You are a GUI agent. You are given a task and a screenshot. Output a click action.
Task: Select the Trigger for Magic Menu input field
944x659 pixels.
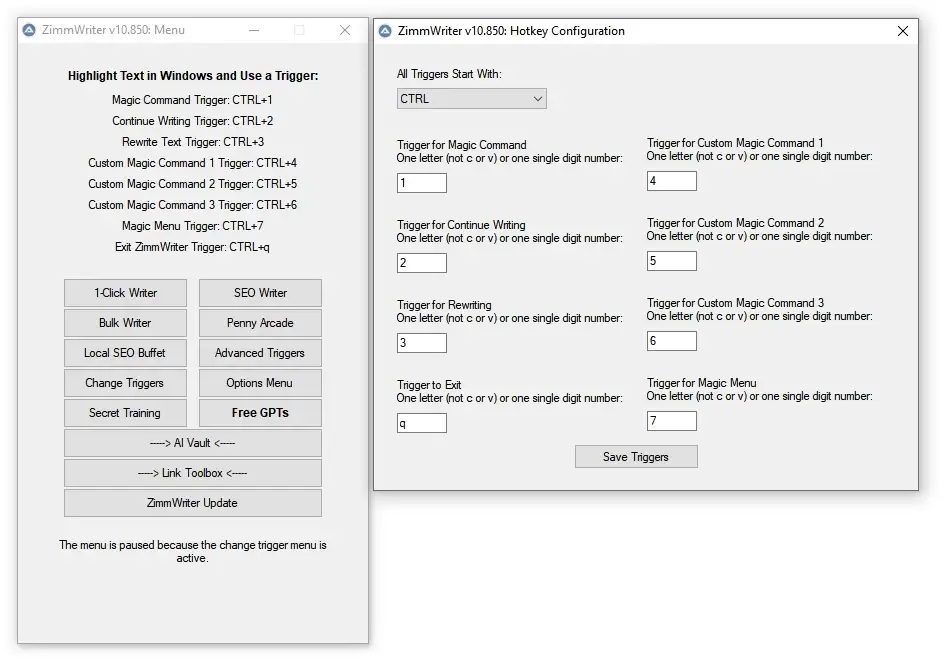point(671,420)
